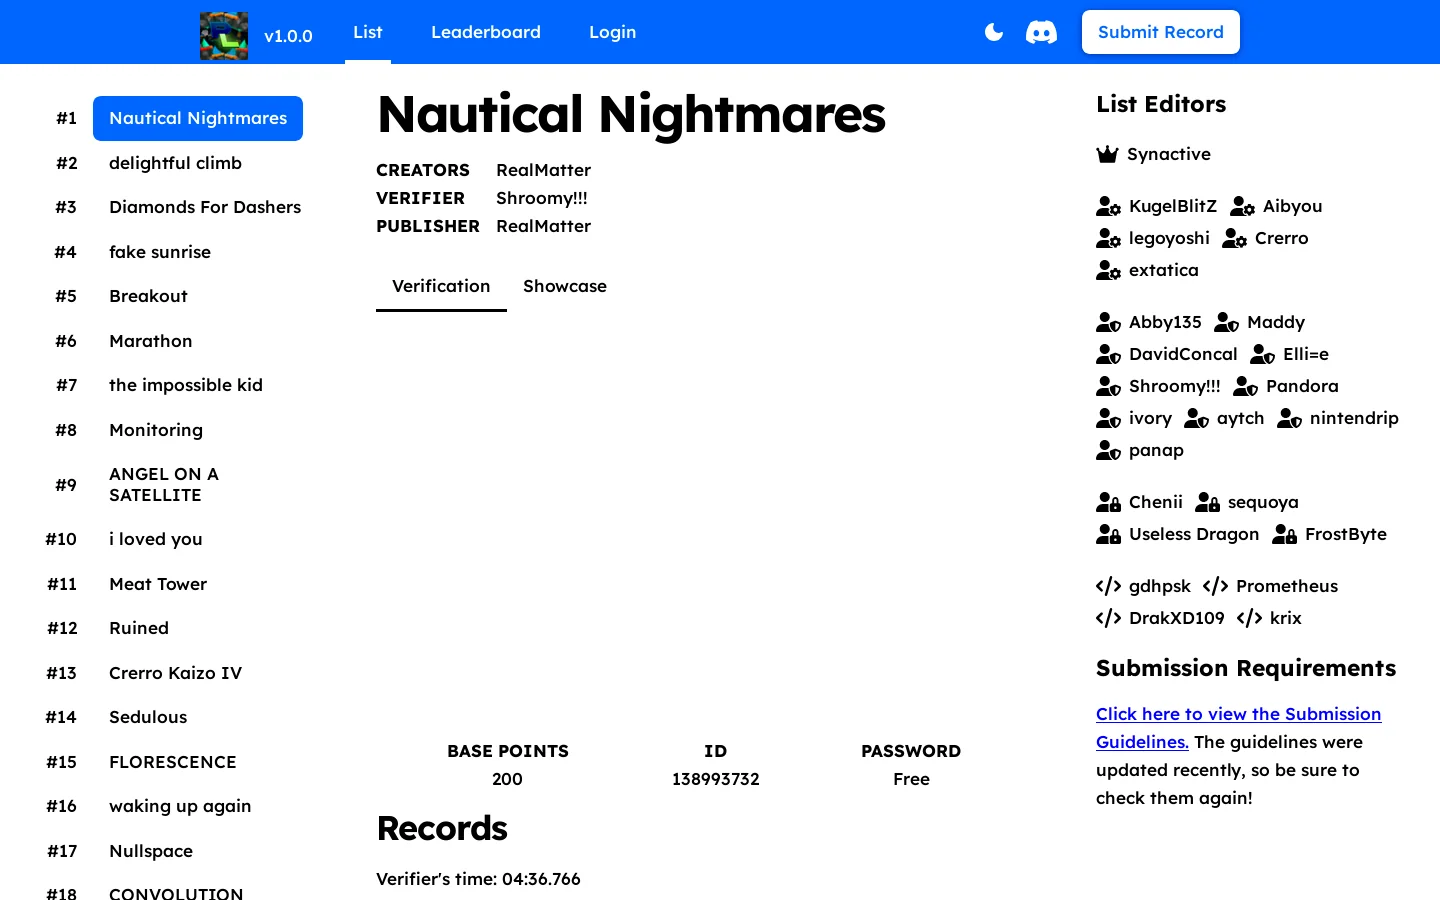Click the crown icon beside Synactive
The height and width of the screenshot is (900, 1440).
1107,154
